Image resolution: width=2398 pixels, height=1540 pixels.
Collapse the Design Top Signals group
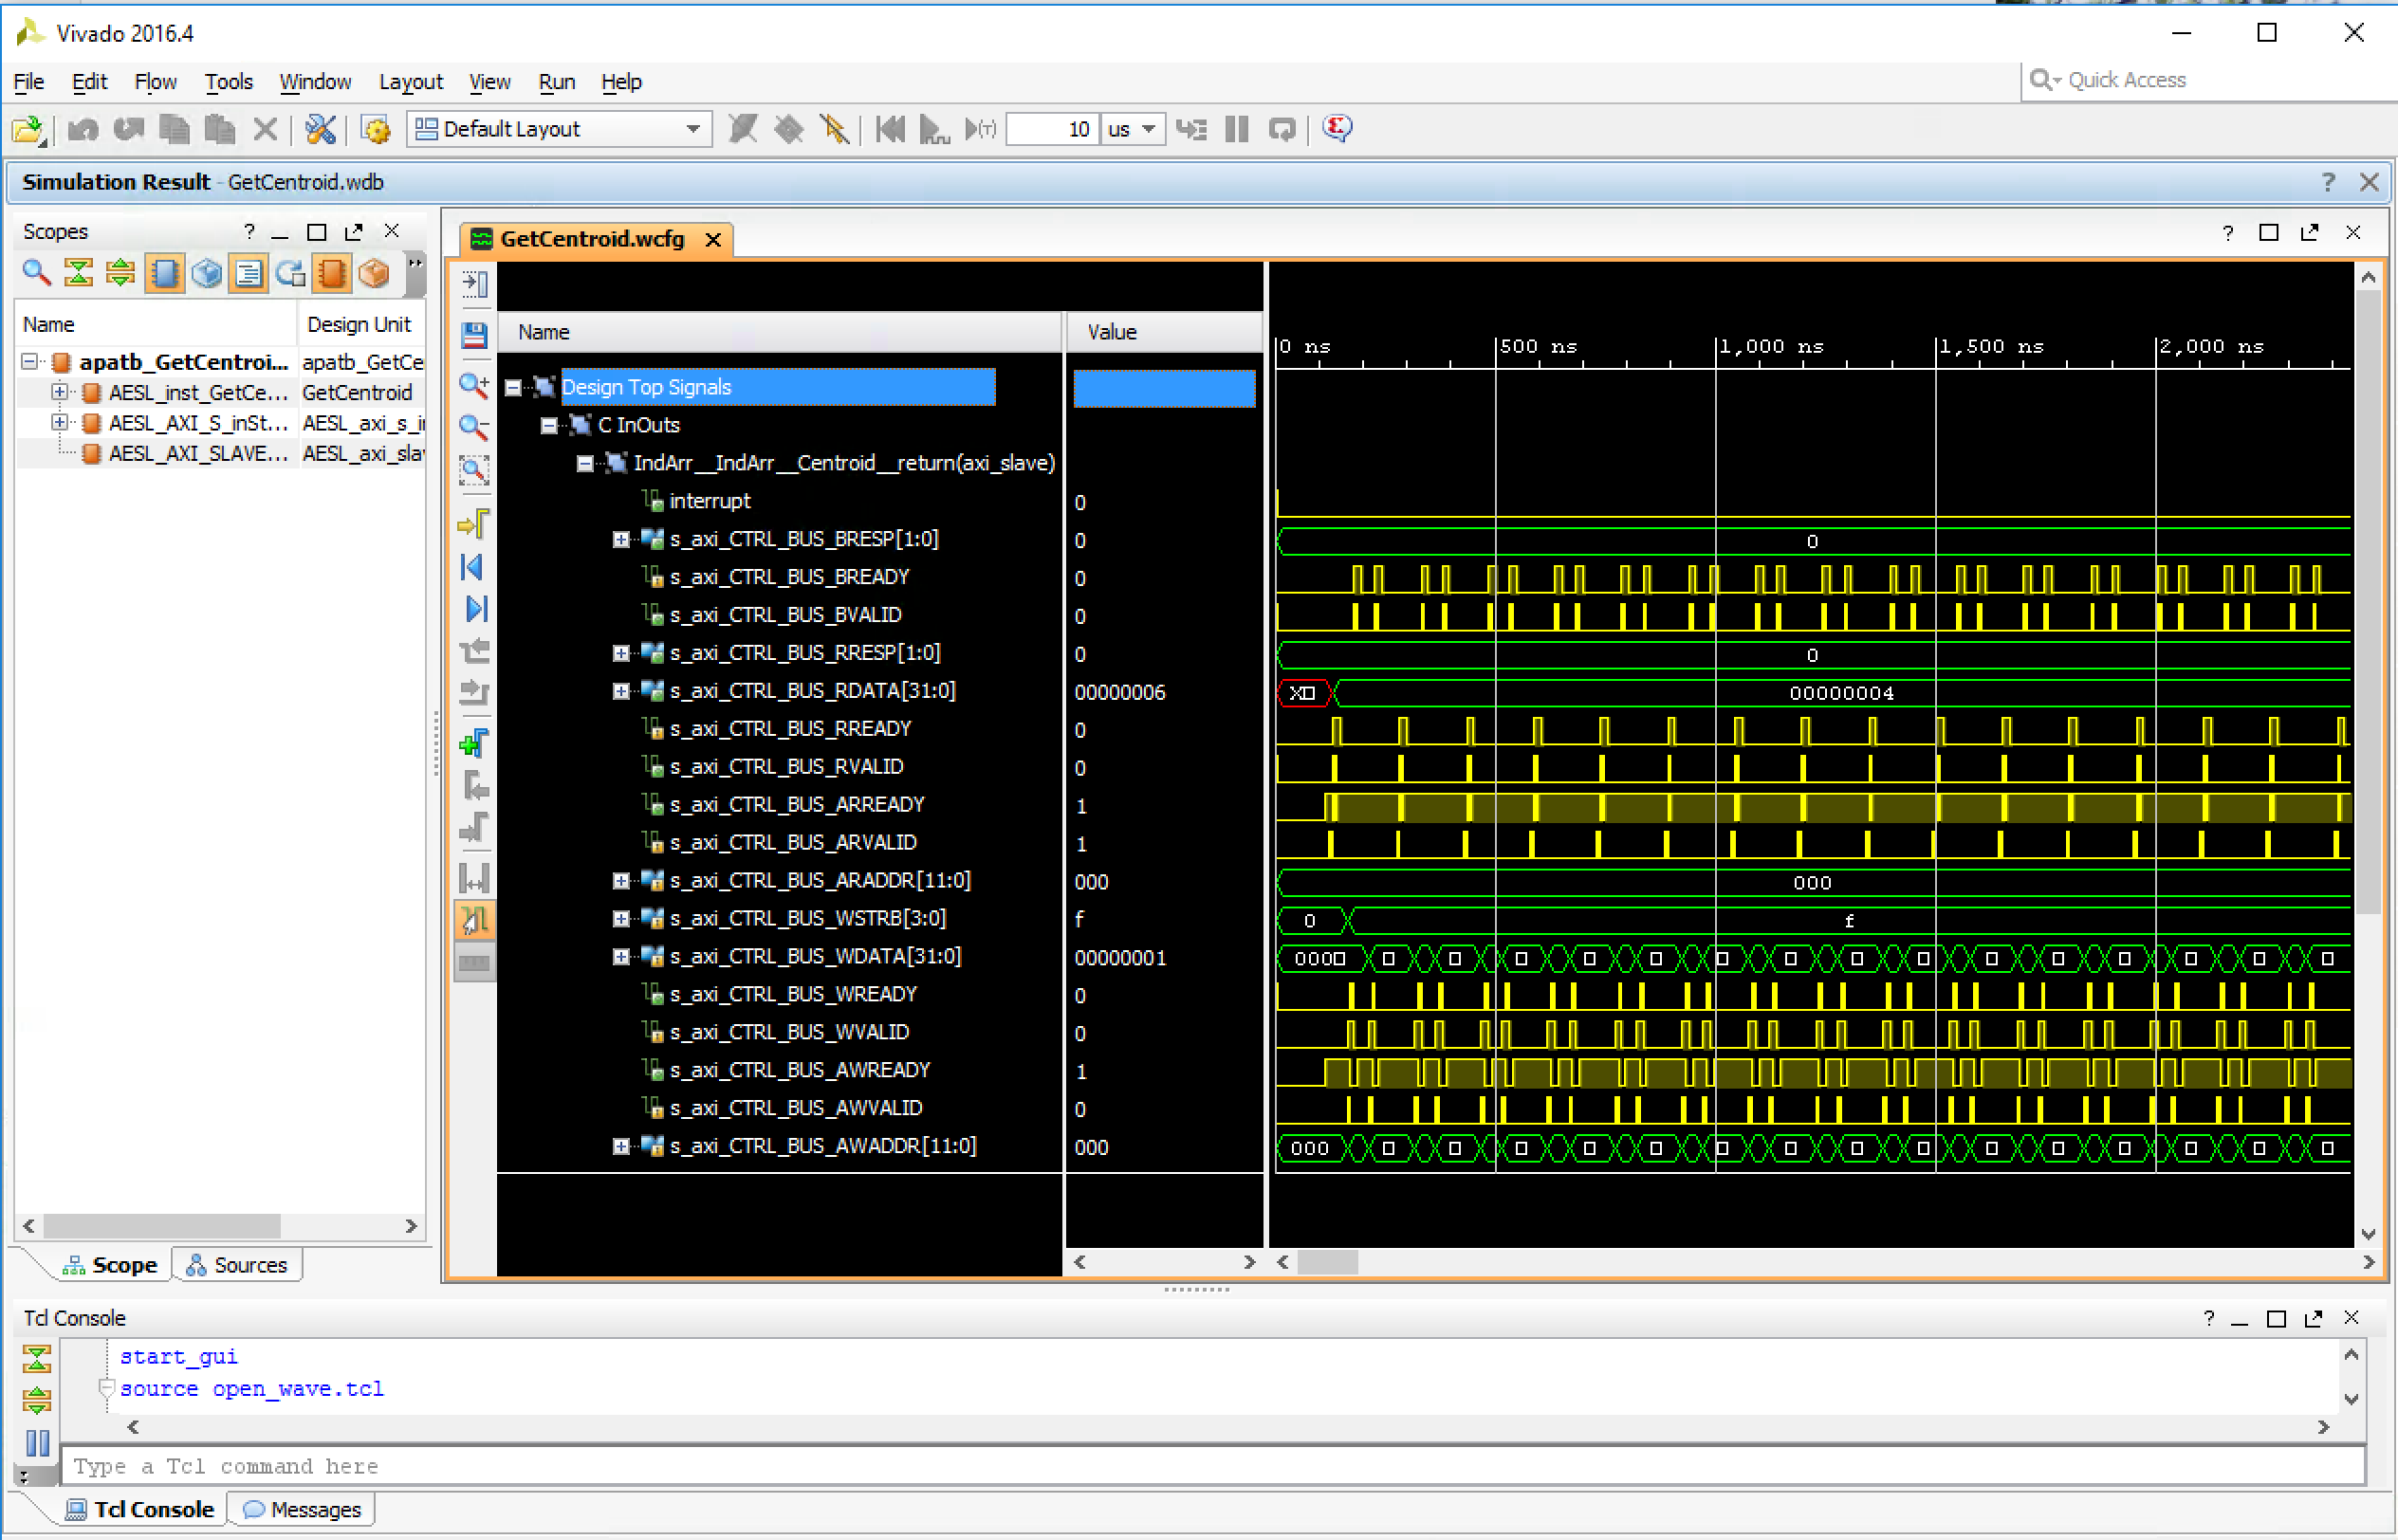click(x=513, y=388)
